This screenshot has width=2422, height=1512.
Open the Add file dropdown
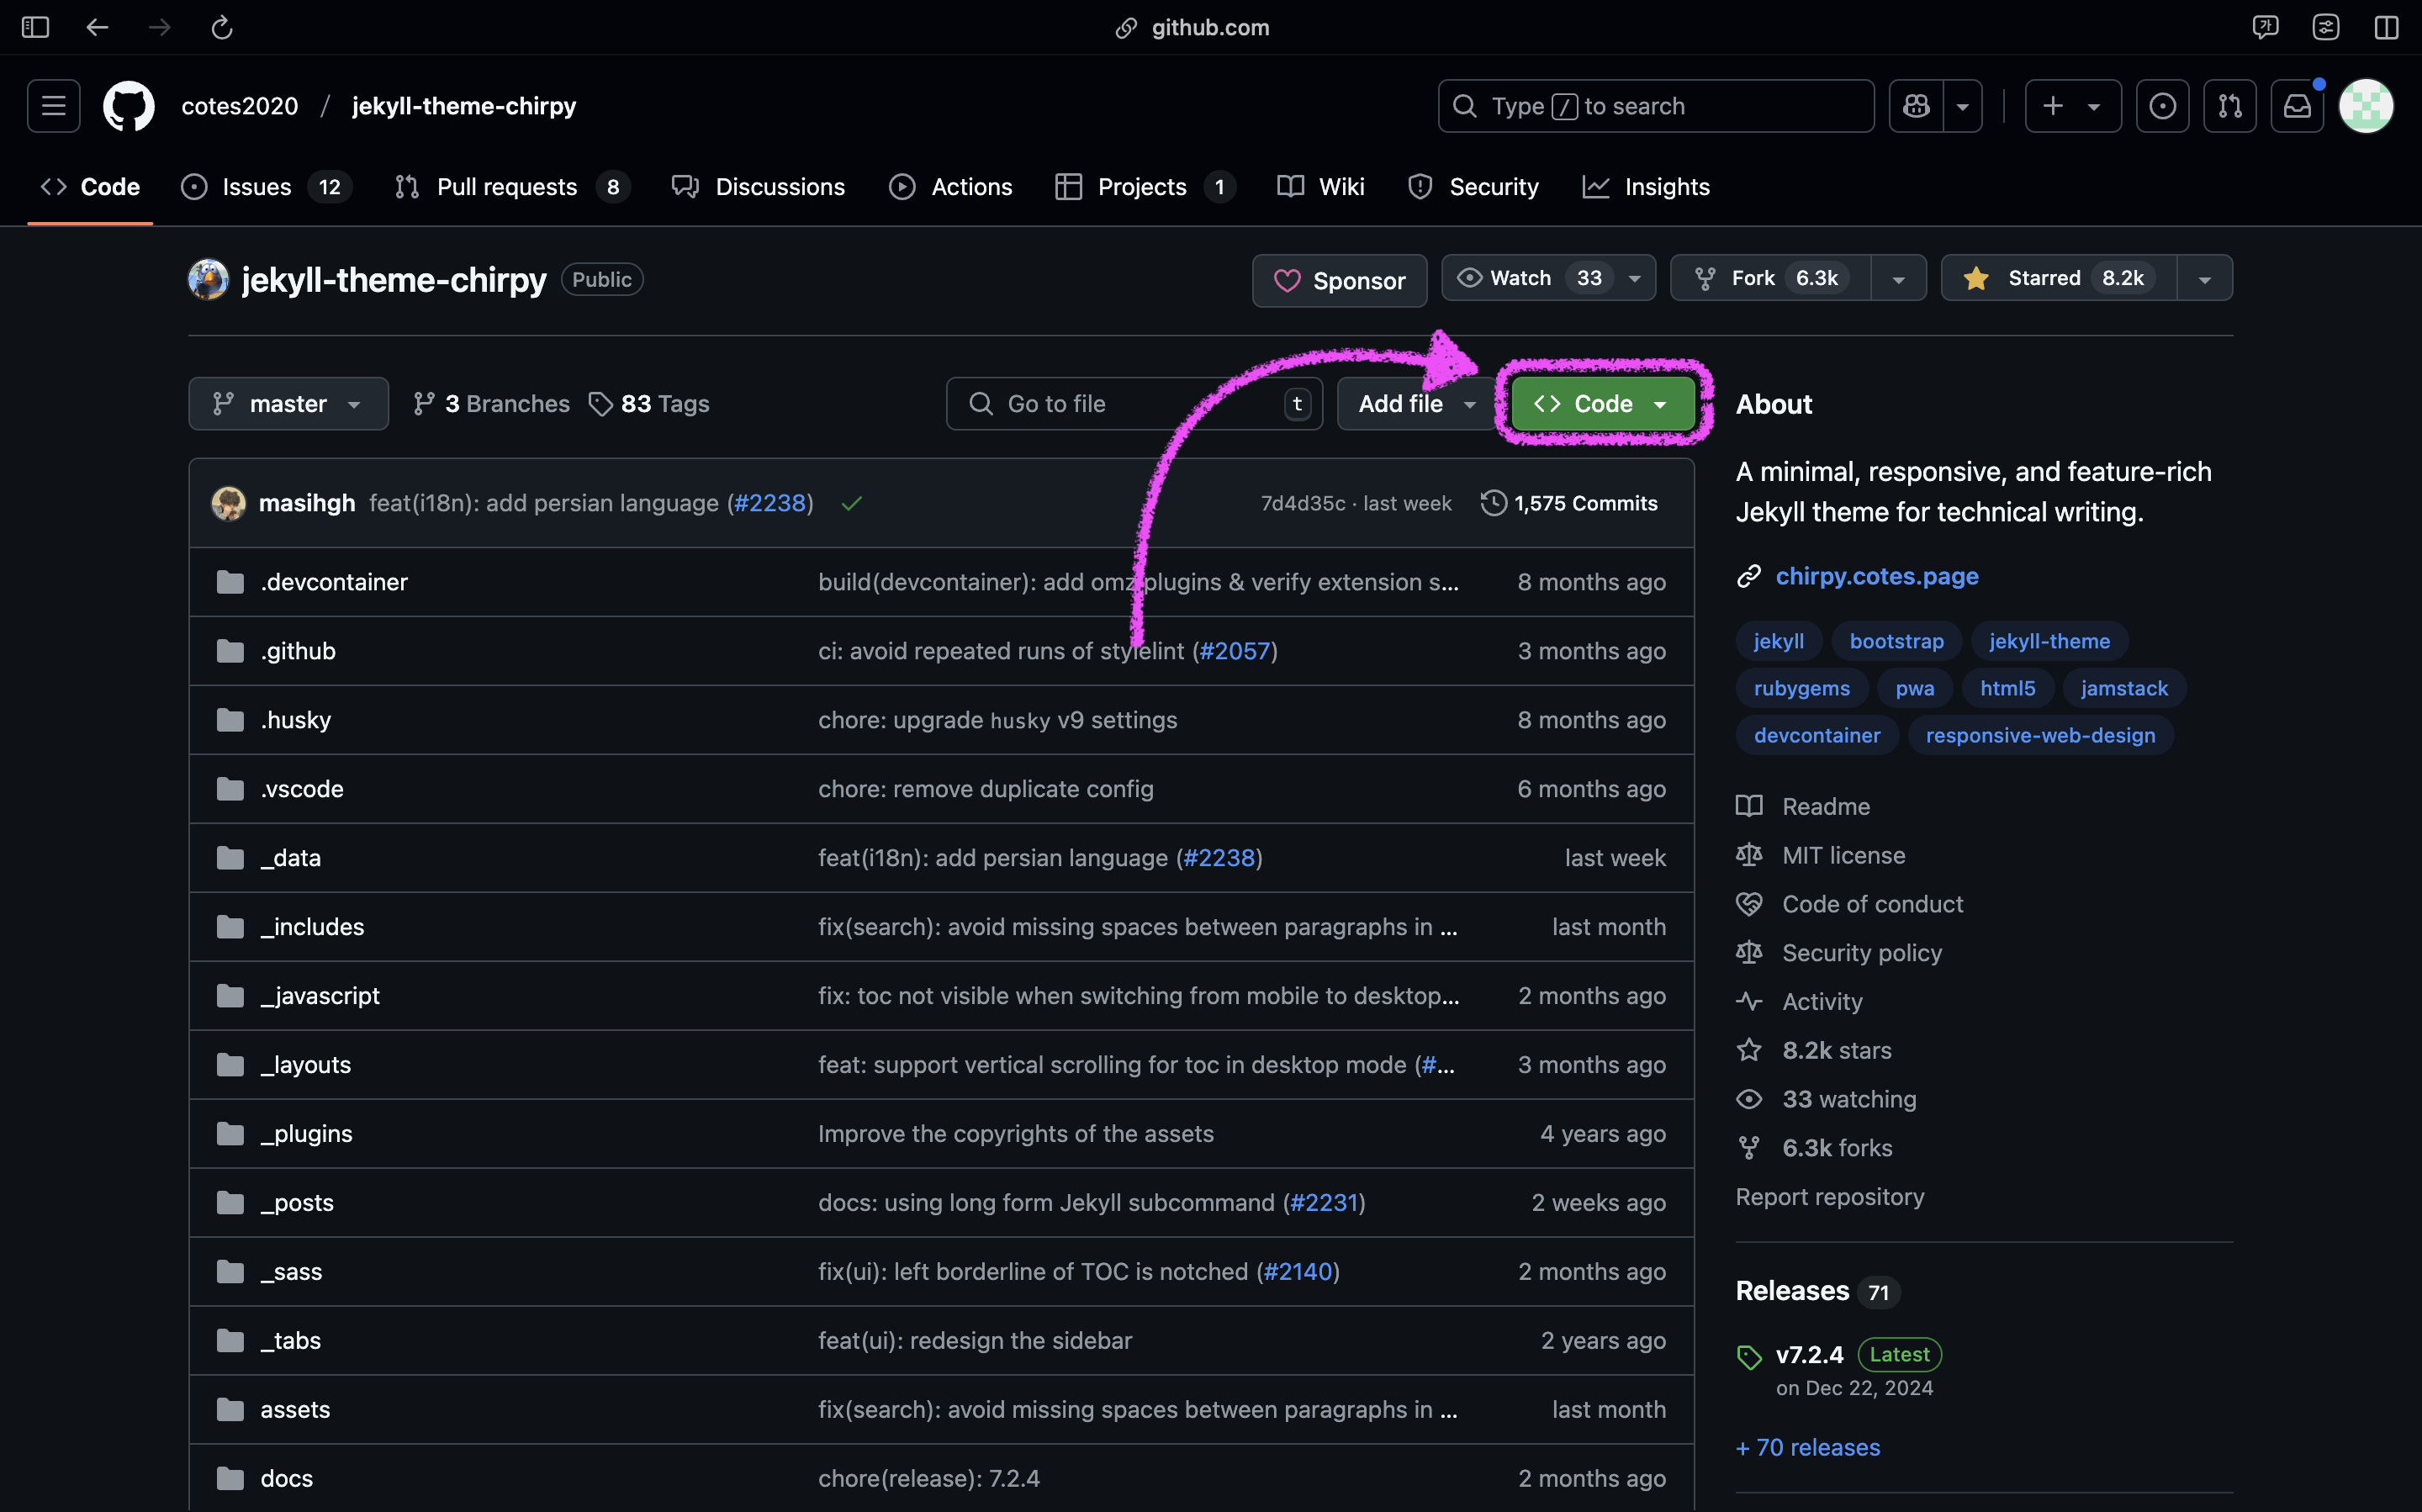coord(1416,404)
